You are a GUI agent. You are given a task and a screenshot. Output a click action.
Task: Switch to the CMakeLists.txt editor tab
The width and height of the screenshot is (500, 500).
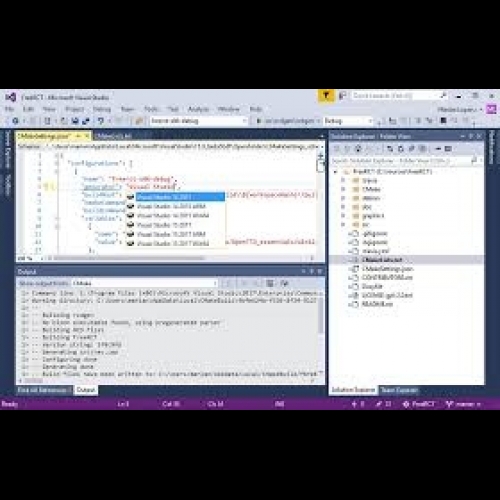point(115,136)
